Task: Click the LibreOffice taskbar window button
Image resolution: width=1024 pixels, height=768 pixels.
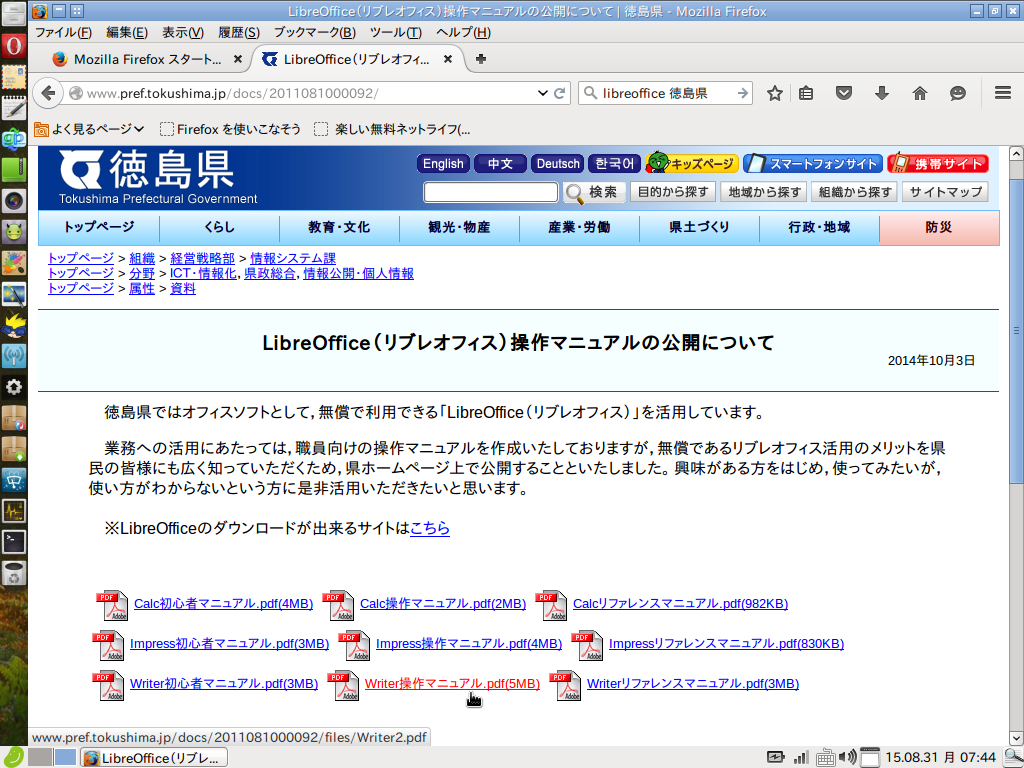Action: tap(154, 758)
